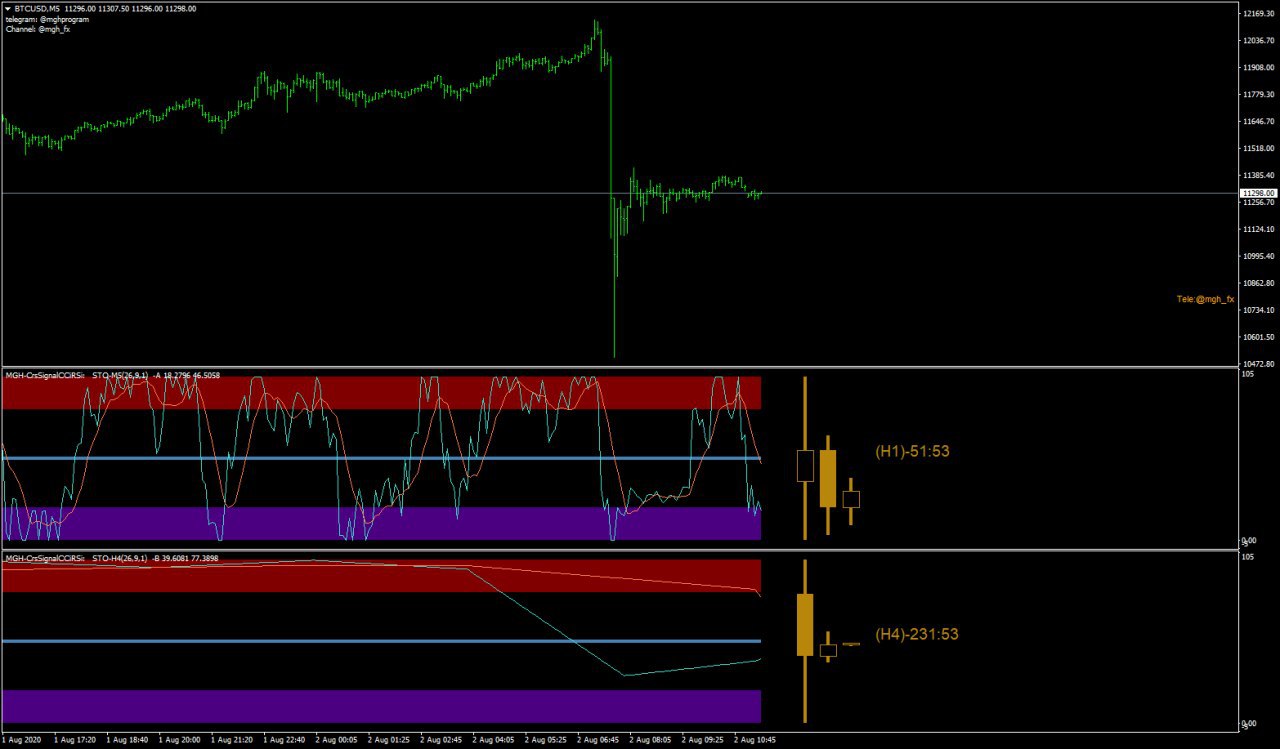
Task: Click the '1 Aug 2020' time axis label
Action: click(22, 741)
